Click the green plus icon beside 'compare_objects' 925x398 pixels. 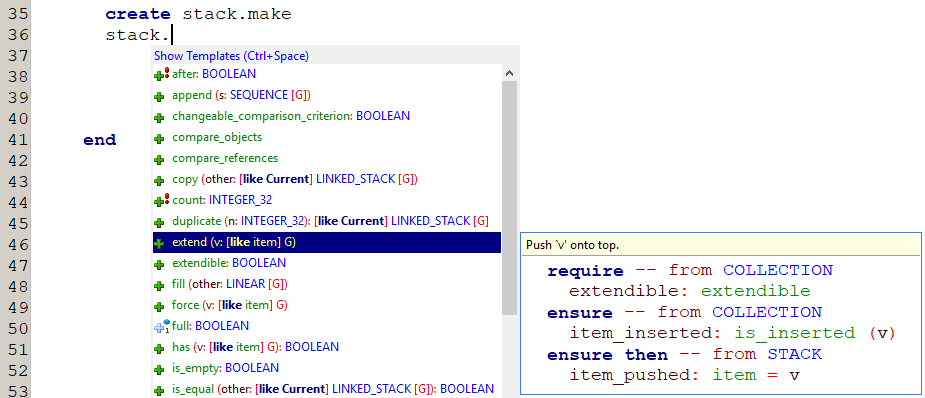(159, 139)
